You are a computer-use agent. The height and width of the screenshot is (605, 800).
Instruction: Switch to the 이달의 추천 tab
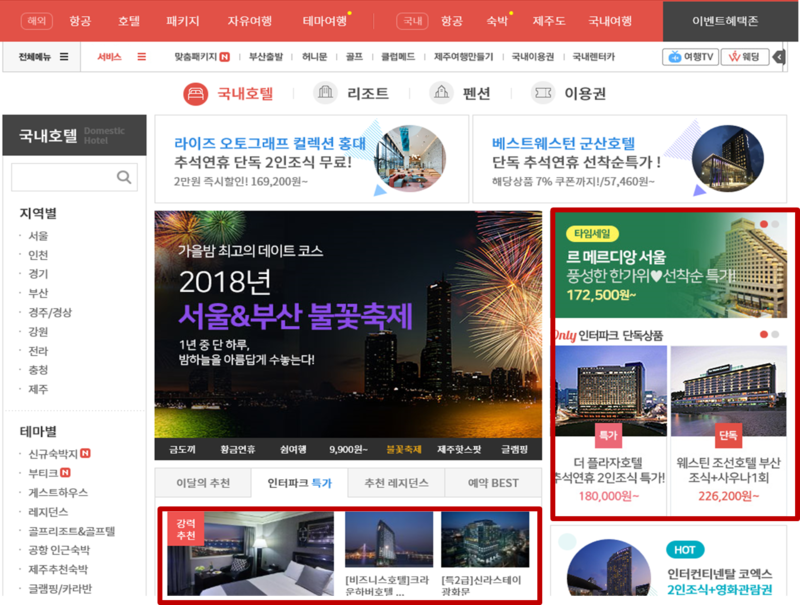(203, 483)
